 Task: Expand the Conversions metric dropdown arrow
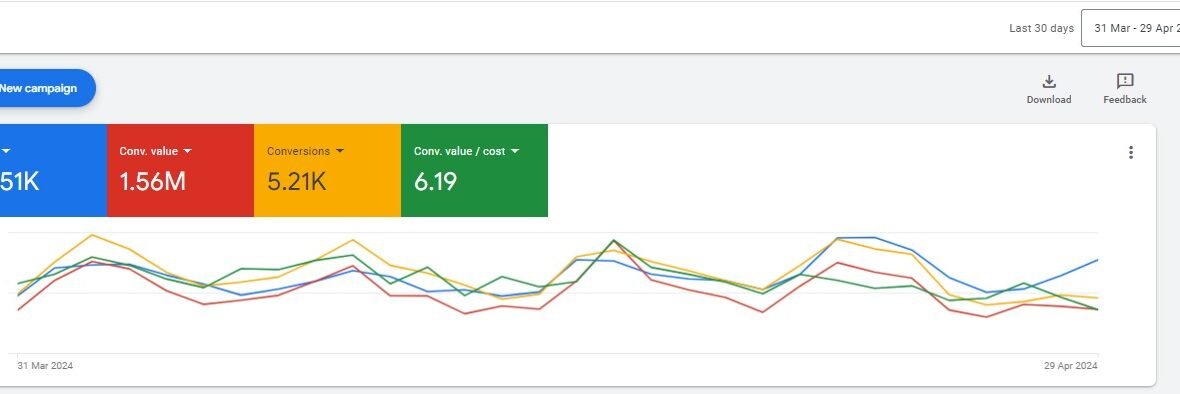(339, 151)
